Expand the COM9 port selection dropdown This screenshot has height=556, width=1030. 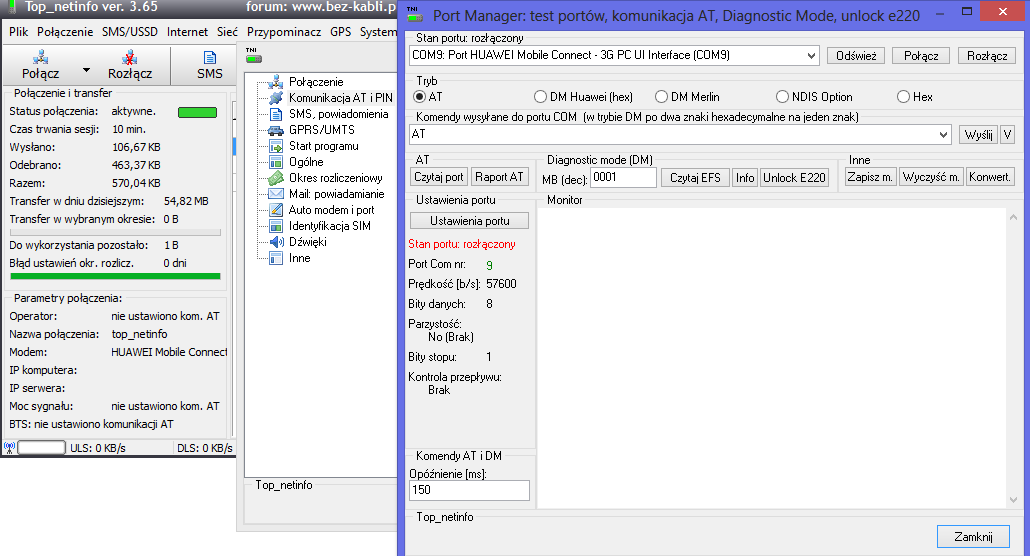(x=810, y=56)
